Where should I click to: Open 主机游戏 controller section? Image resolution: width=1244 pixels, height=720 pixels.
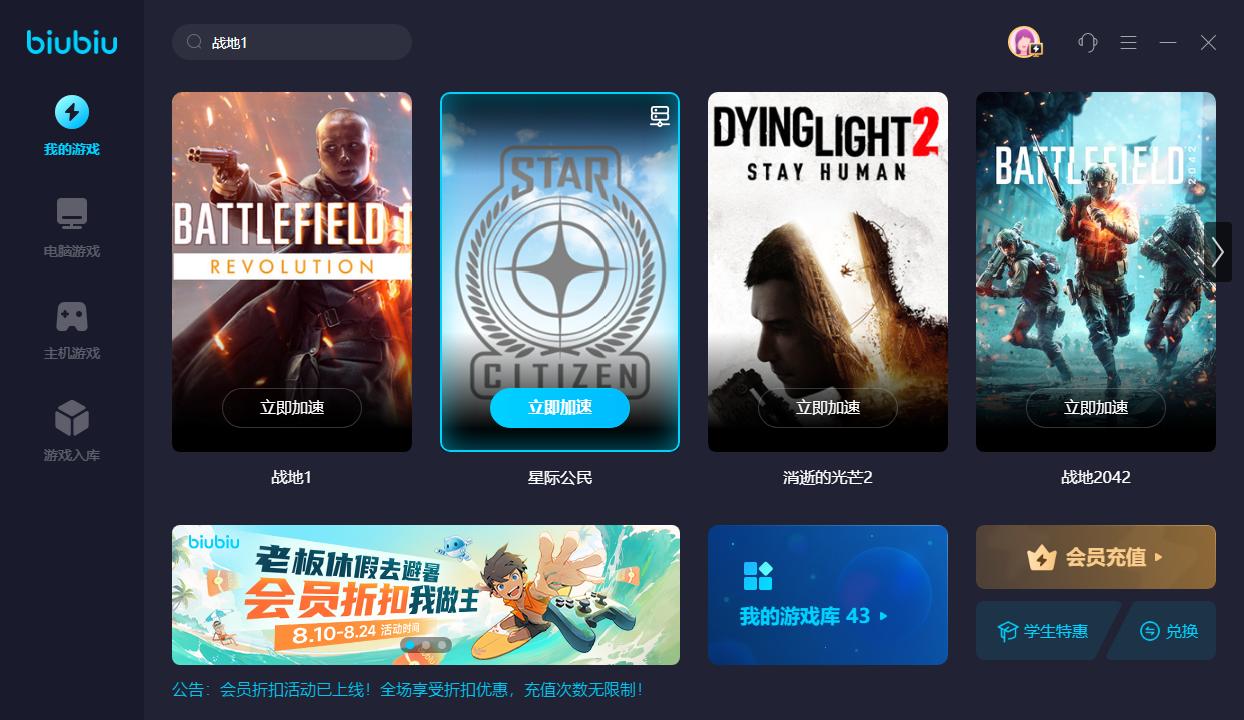(x=71, y=330)
